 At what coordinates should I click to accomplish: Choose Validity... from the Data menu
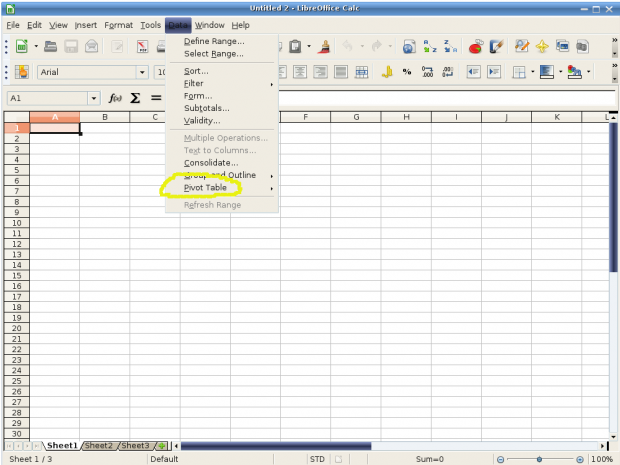click(x=222, y=121)
